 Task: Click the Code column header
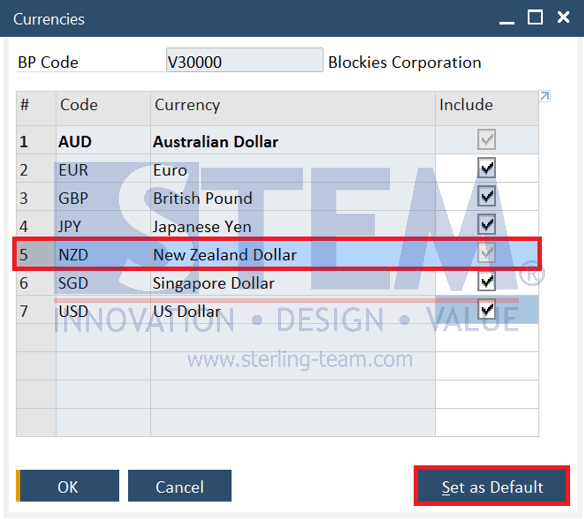103,108
